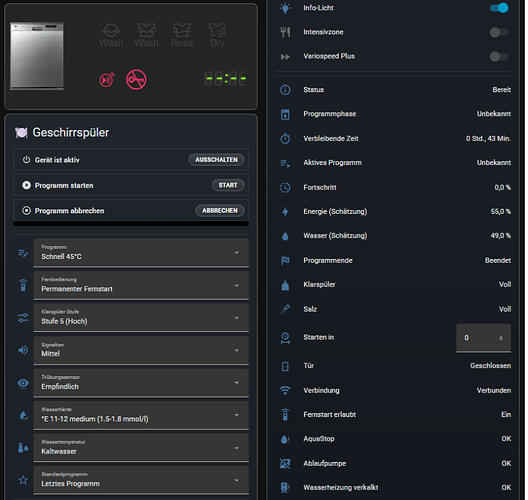Click the Programmphase dishwasher icon
The height and width of the screenshot is (500, 528).
click(285, 114)
